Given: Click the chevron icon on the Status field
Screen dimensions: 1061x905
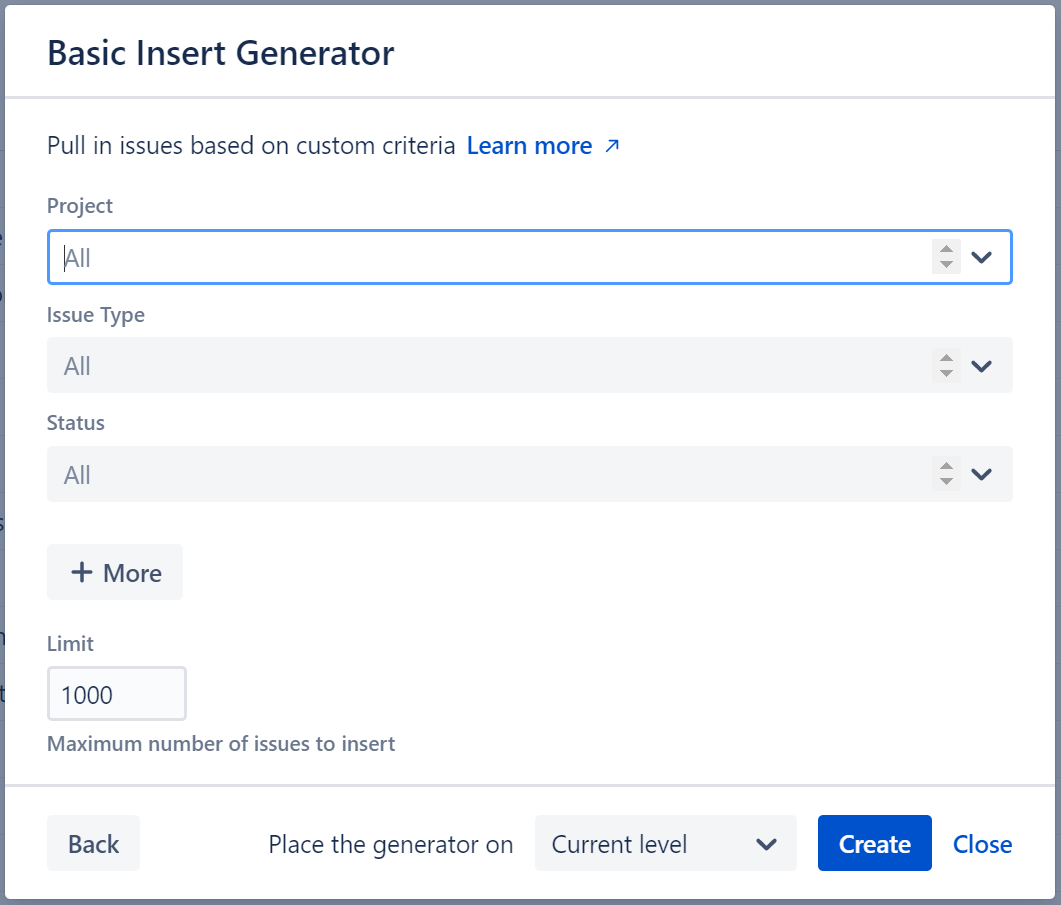Looking at the screenshot, I should pos(981,474).
